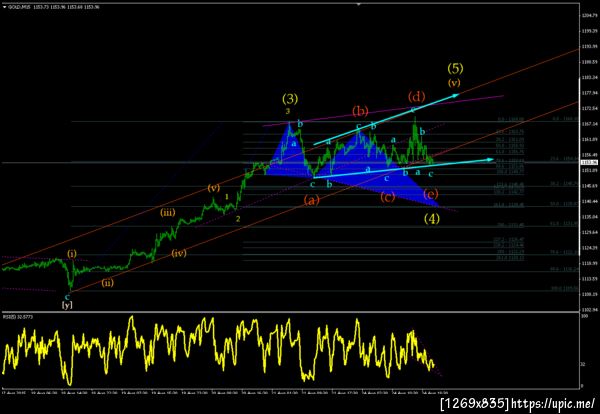The image size is (600, 414).
Task: Select the lower cyan arrow trendline object
Action: click(x=403, y=168)
